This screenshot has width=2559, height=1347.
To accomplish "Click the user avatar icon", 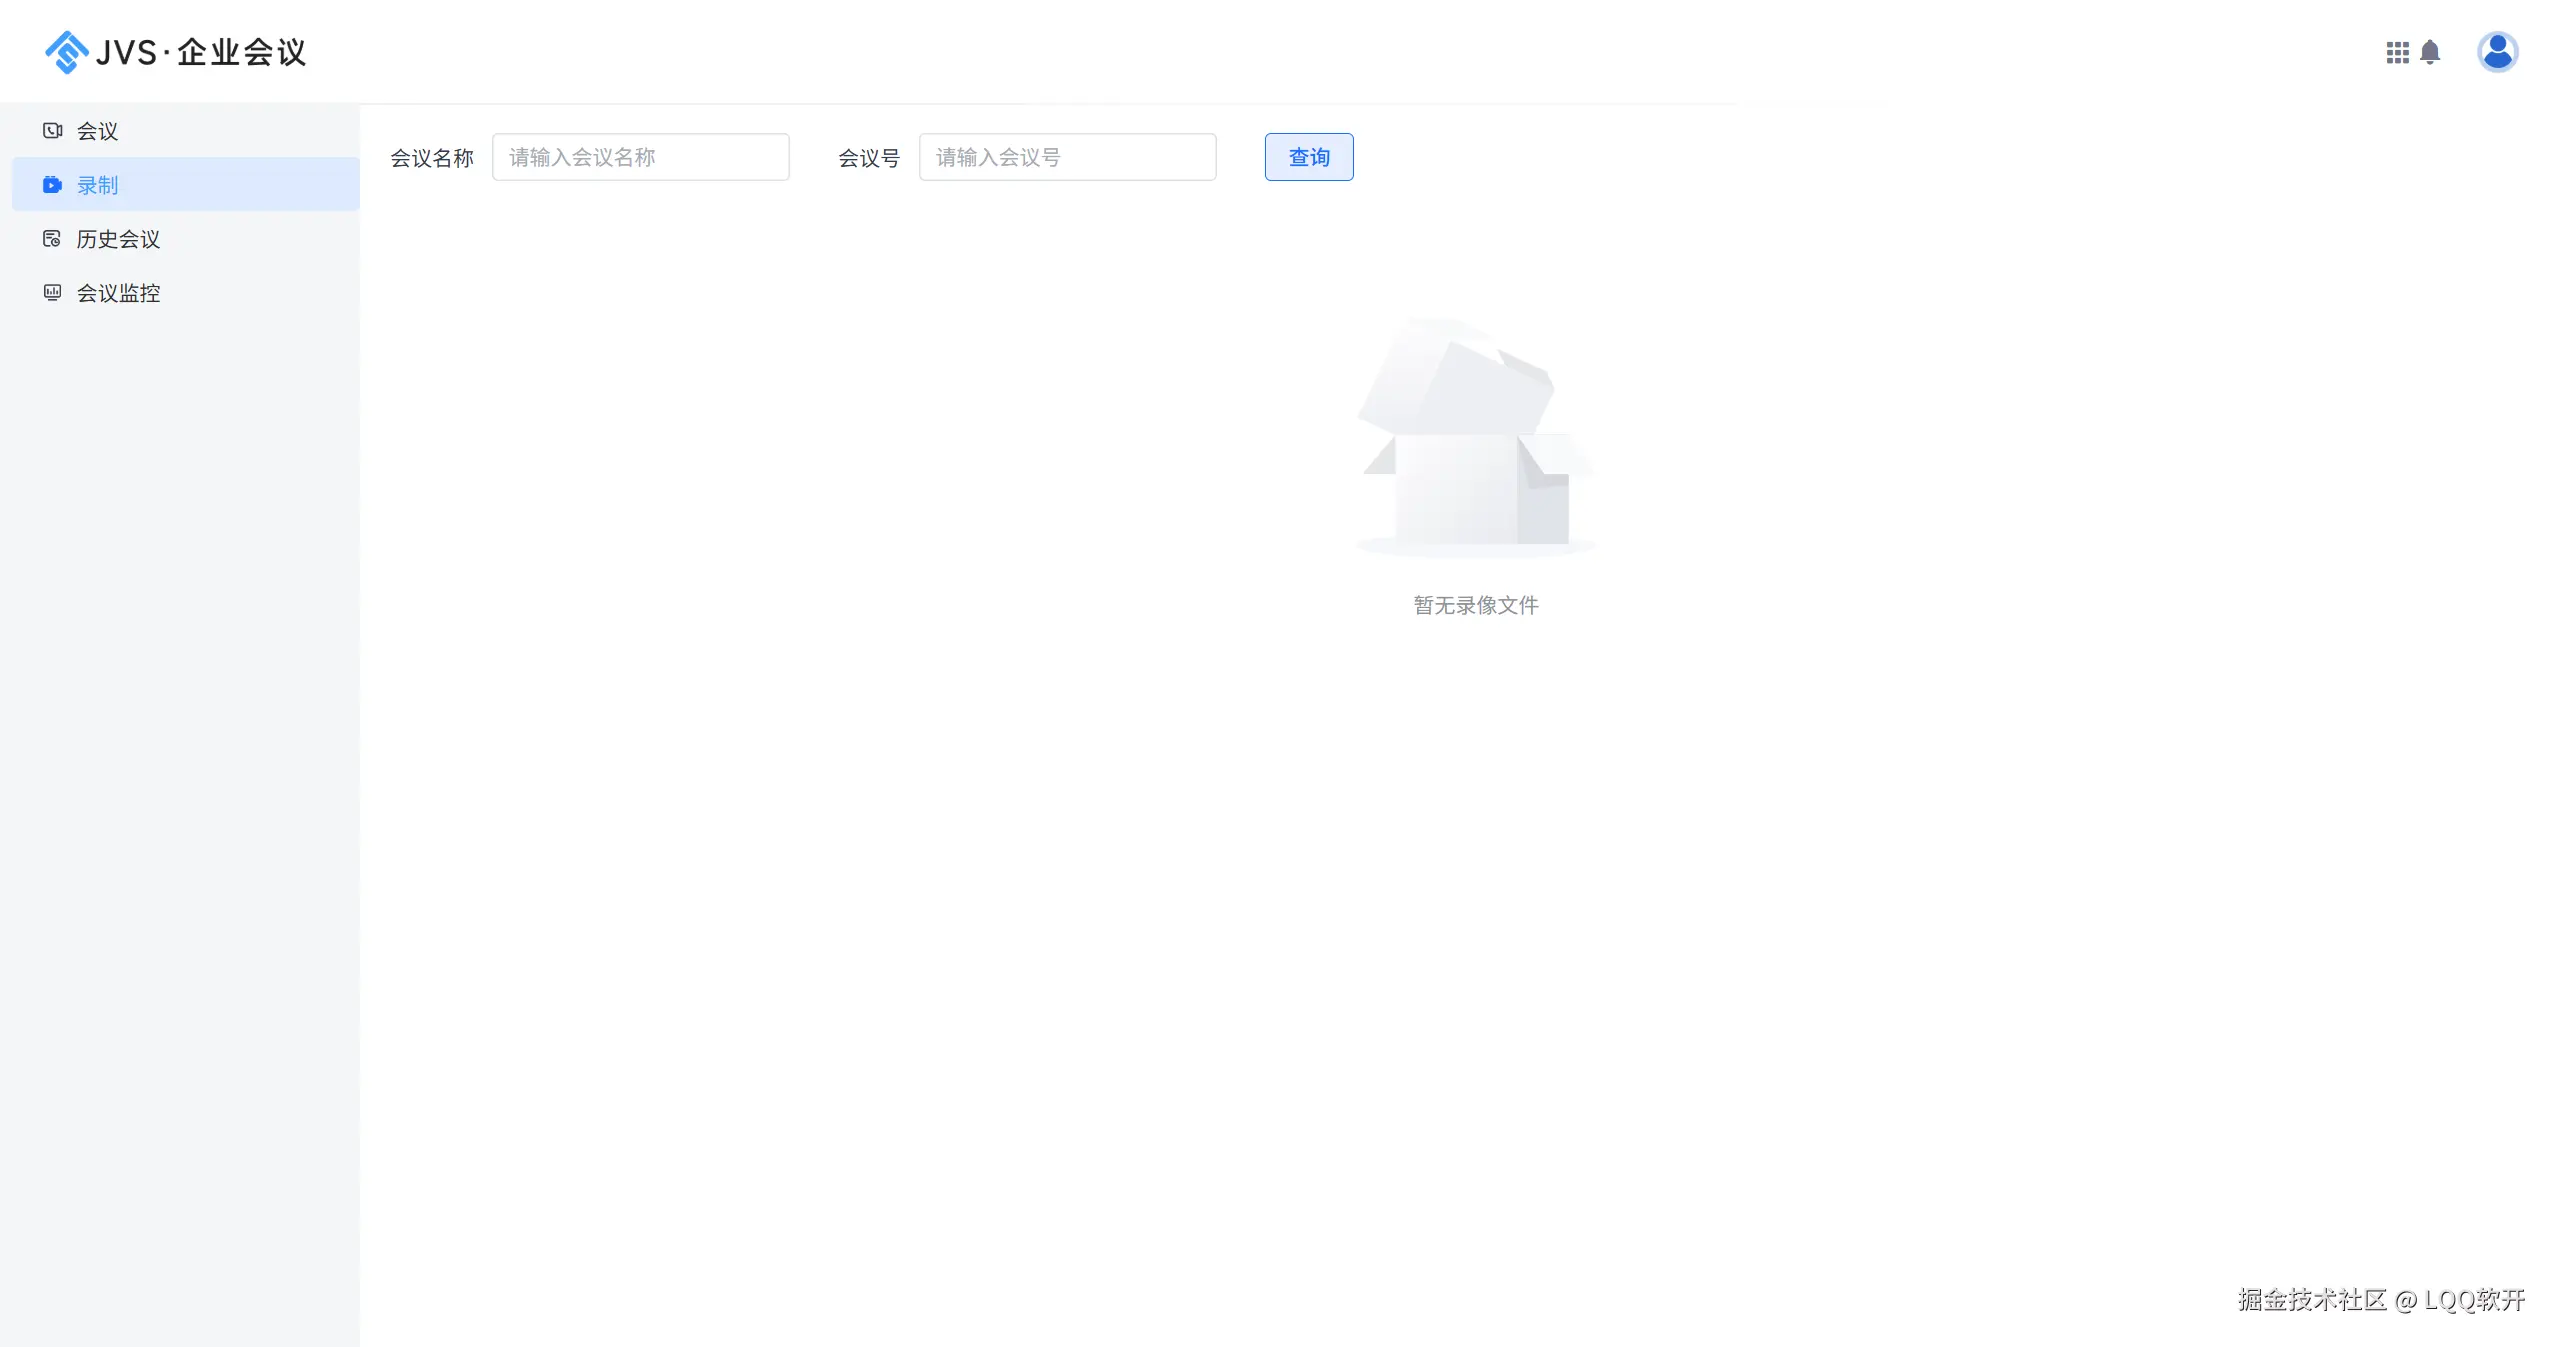I will coord(2497,52).
